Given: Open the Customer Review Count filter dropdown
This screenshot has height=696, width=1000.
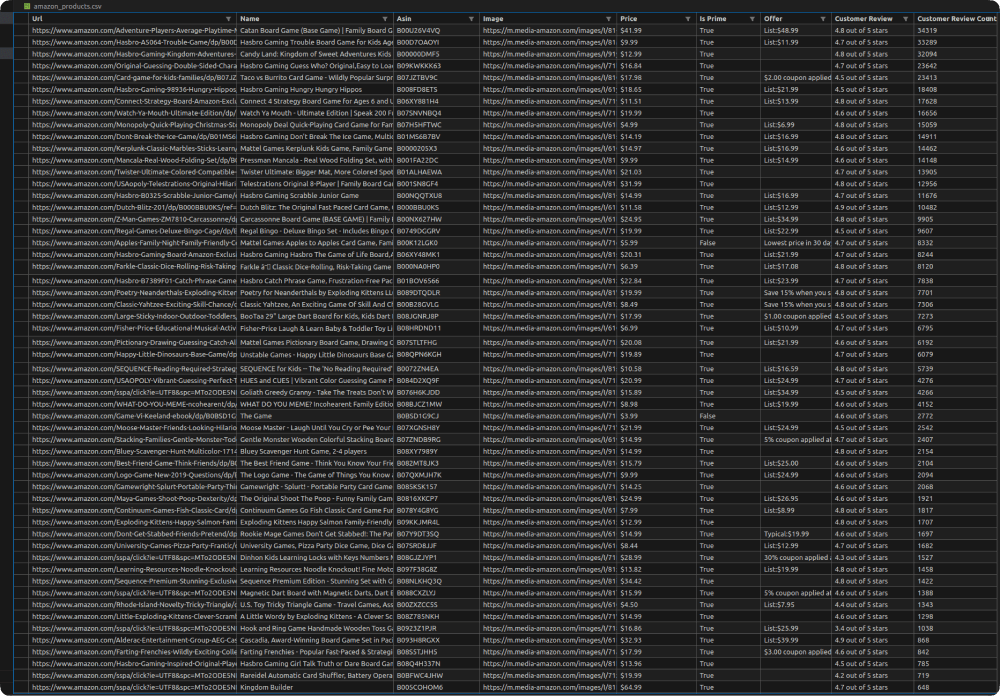Looking at the screenshot, I should coord(993,18).
